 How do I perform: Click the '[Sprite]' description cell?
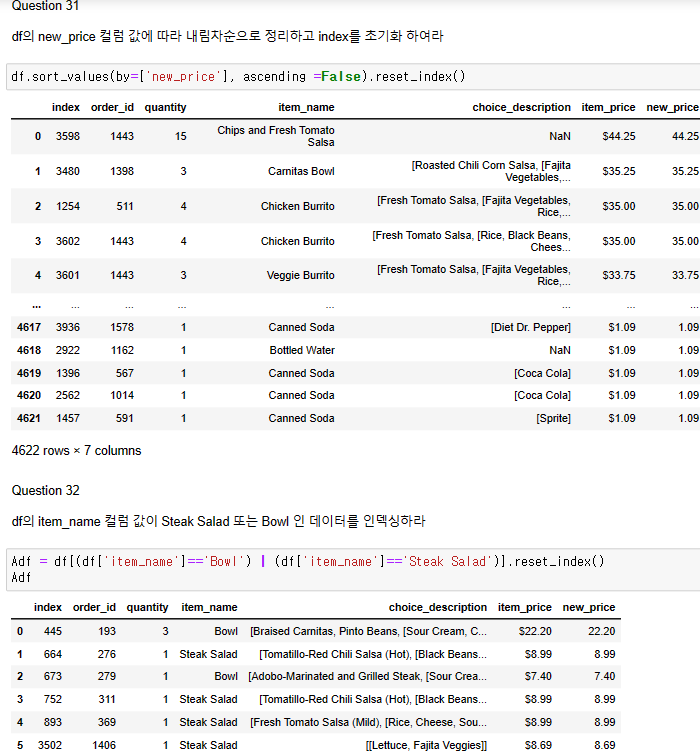pos(553,418)
